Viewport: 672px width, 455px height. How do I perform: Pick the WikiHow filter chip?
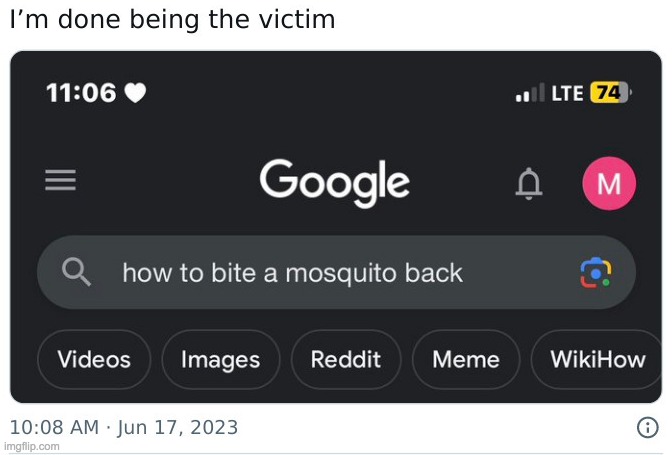click(597, 360)
